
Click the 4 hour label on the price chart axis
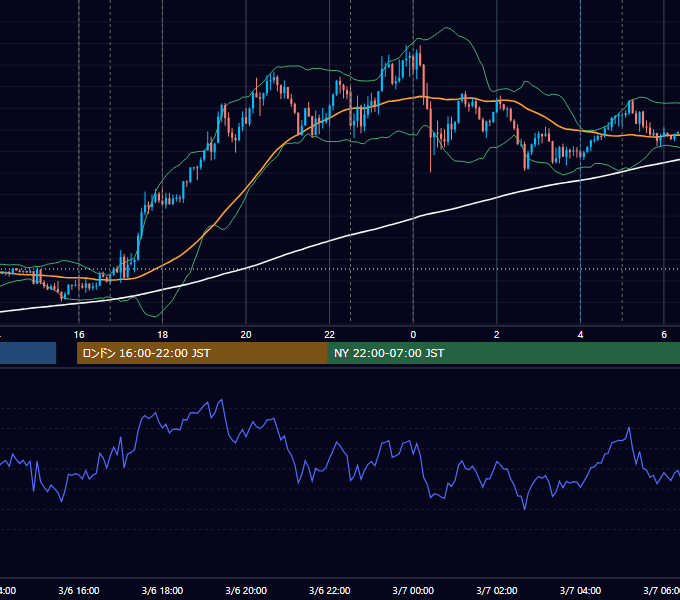[x=580, y=335]
